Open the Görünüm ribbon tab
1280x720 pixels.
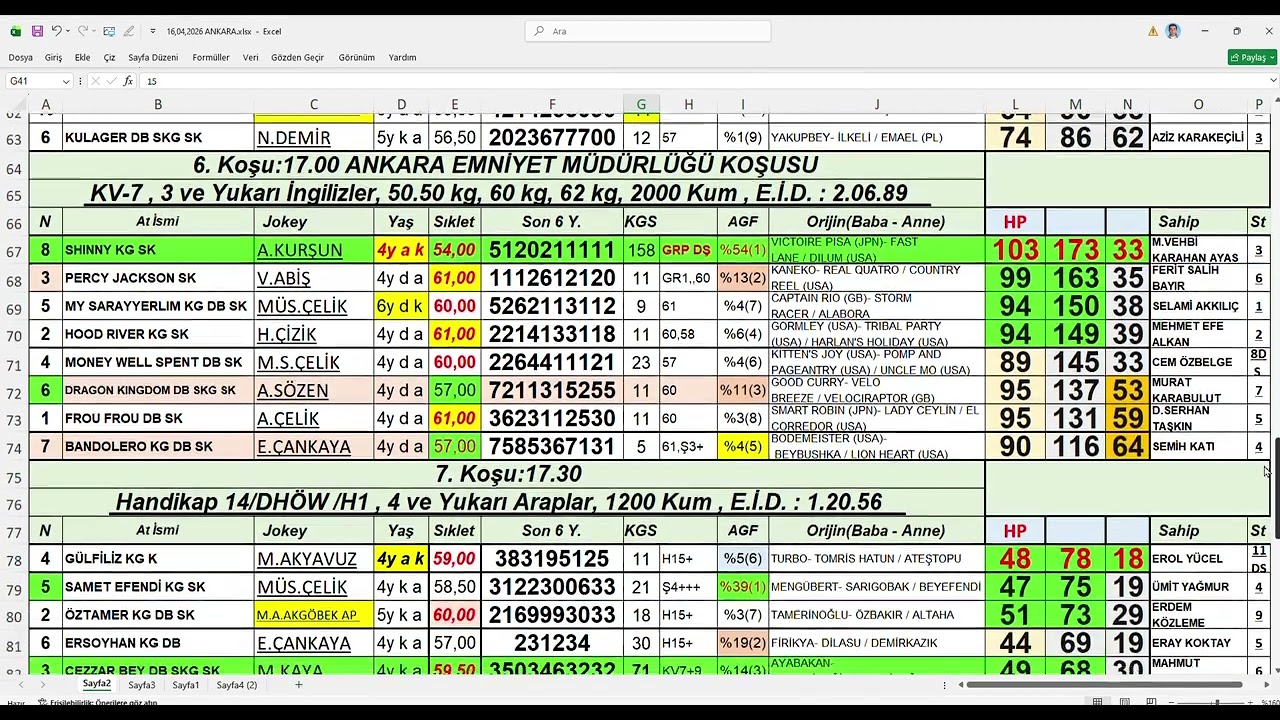coord(356,57)
